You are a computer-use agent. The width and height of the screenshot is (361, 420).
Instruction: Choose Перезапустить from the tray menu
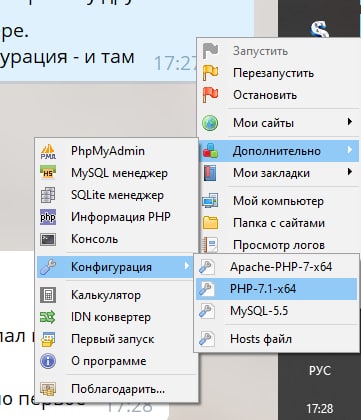pos(279,73)
